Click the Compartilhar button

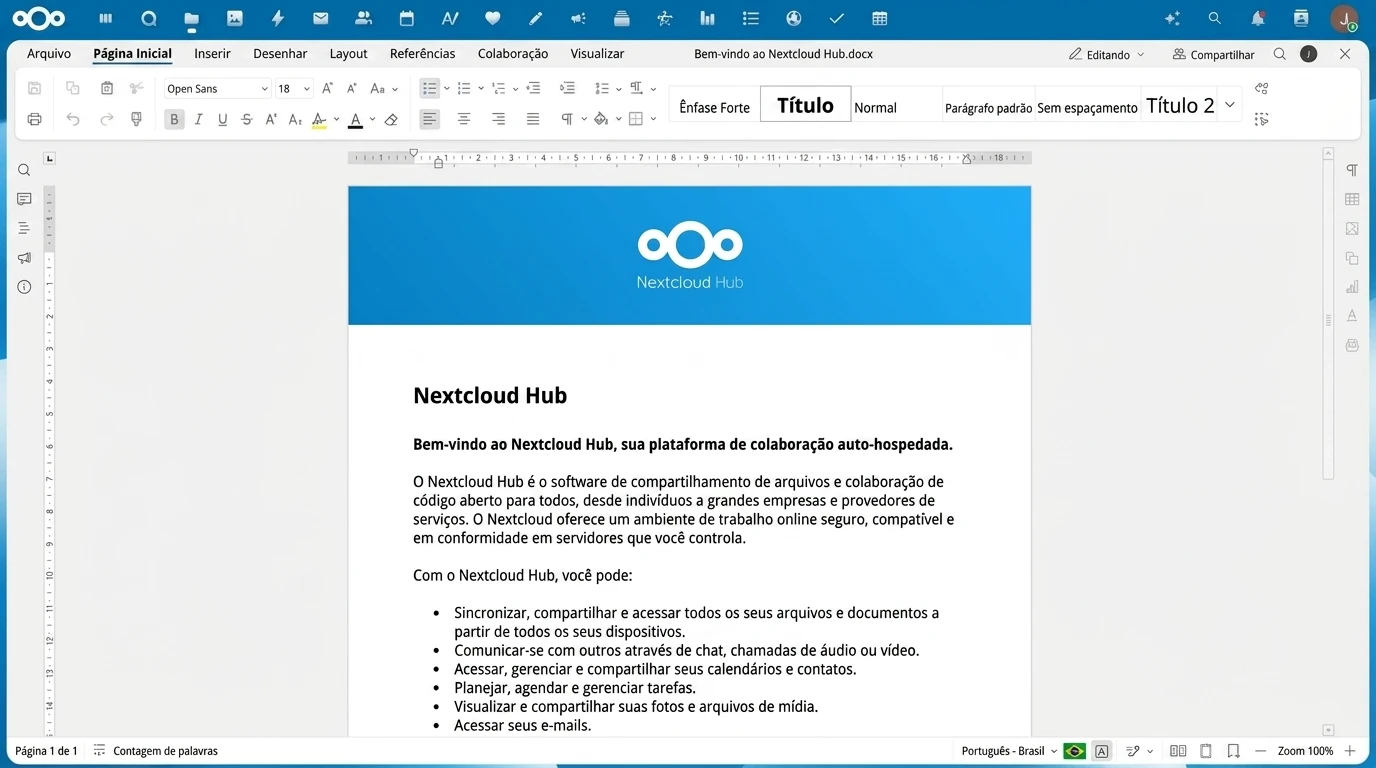(1213, 54)
